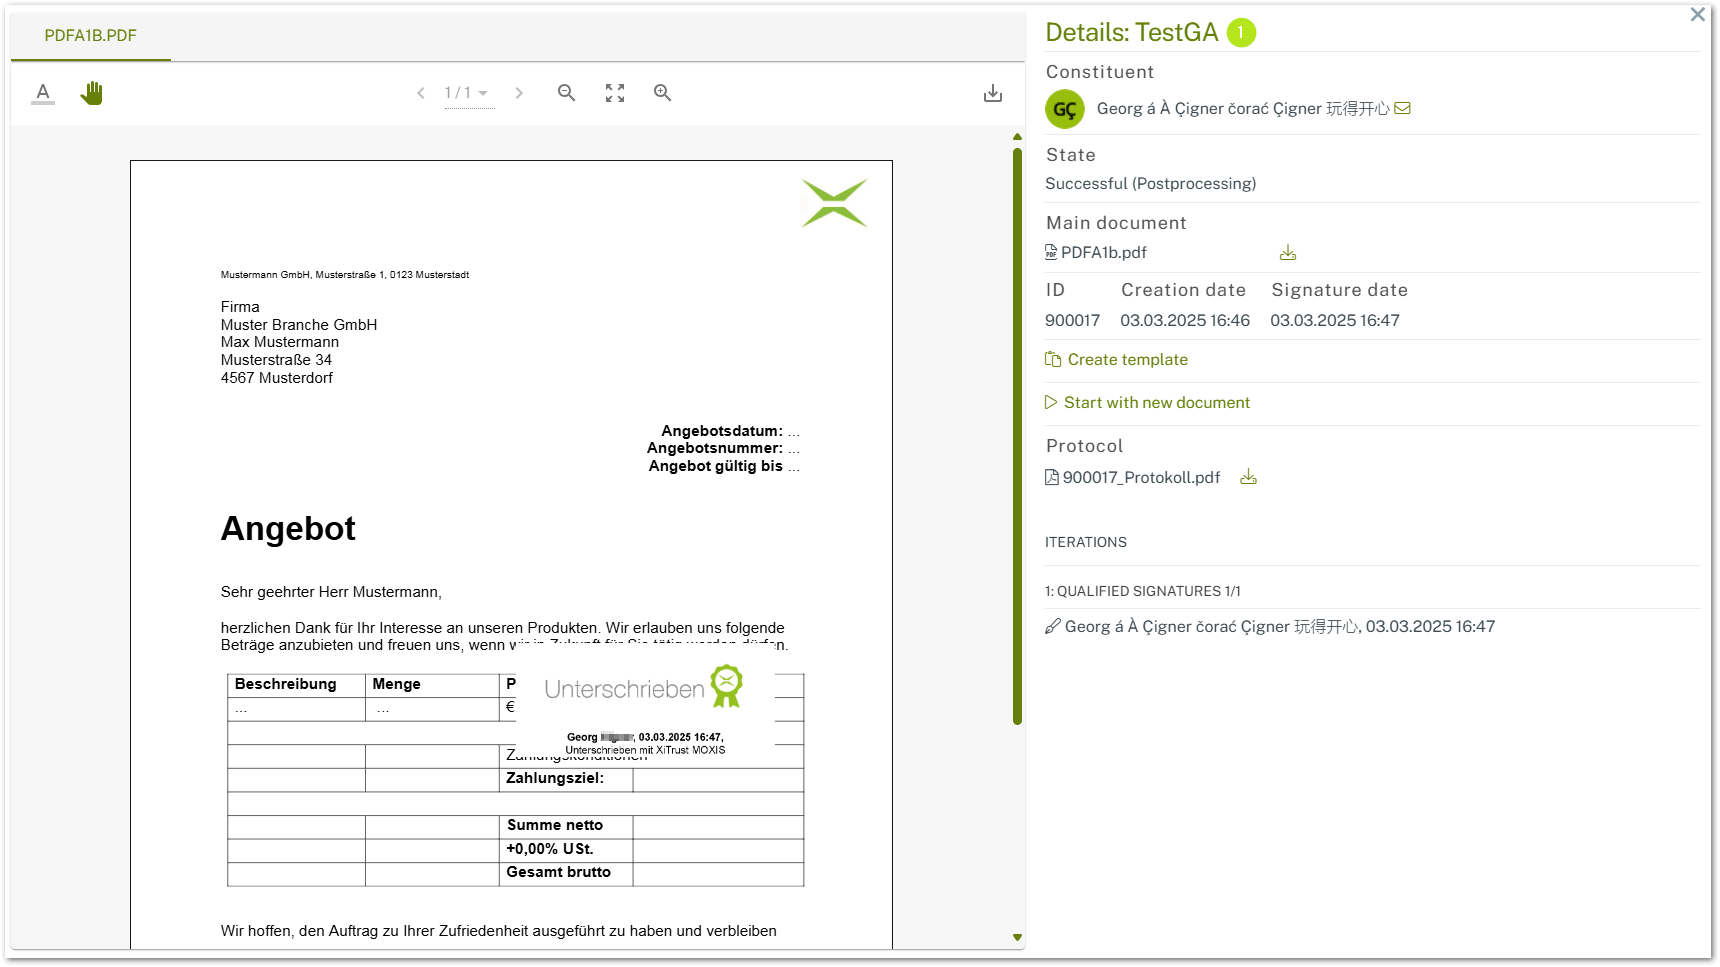Click the GÇ constituent avatar
The height and width of the screenshot is (967, 1720).
point(1065,109)
